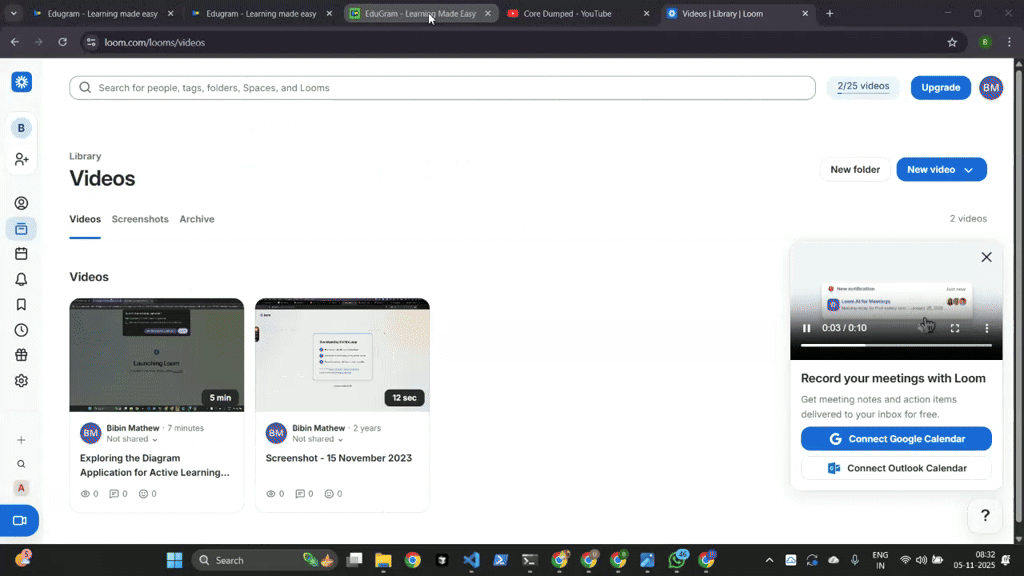The width and height of the screenshot is (1024, 576).
Task: Open promo video more options menu
Action: tap(987, 328)
